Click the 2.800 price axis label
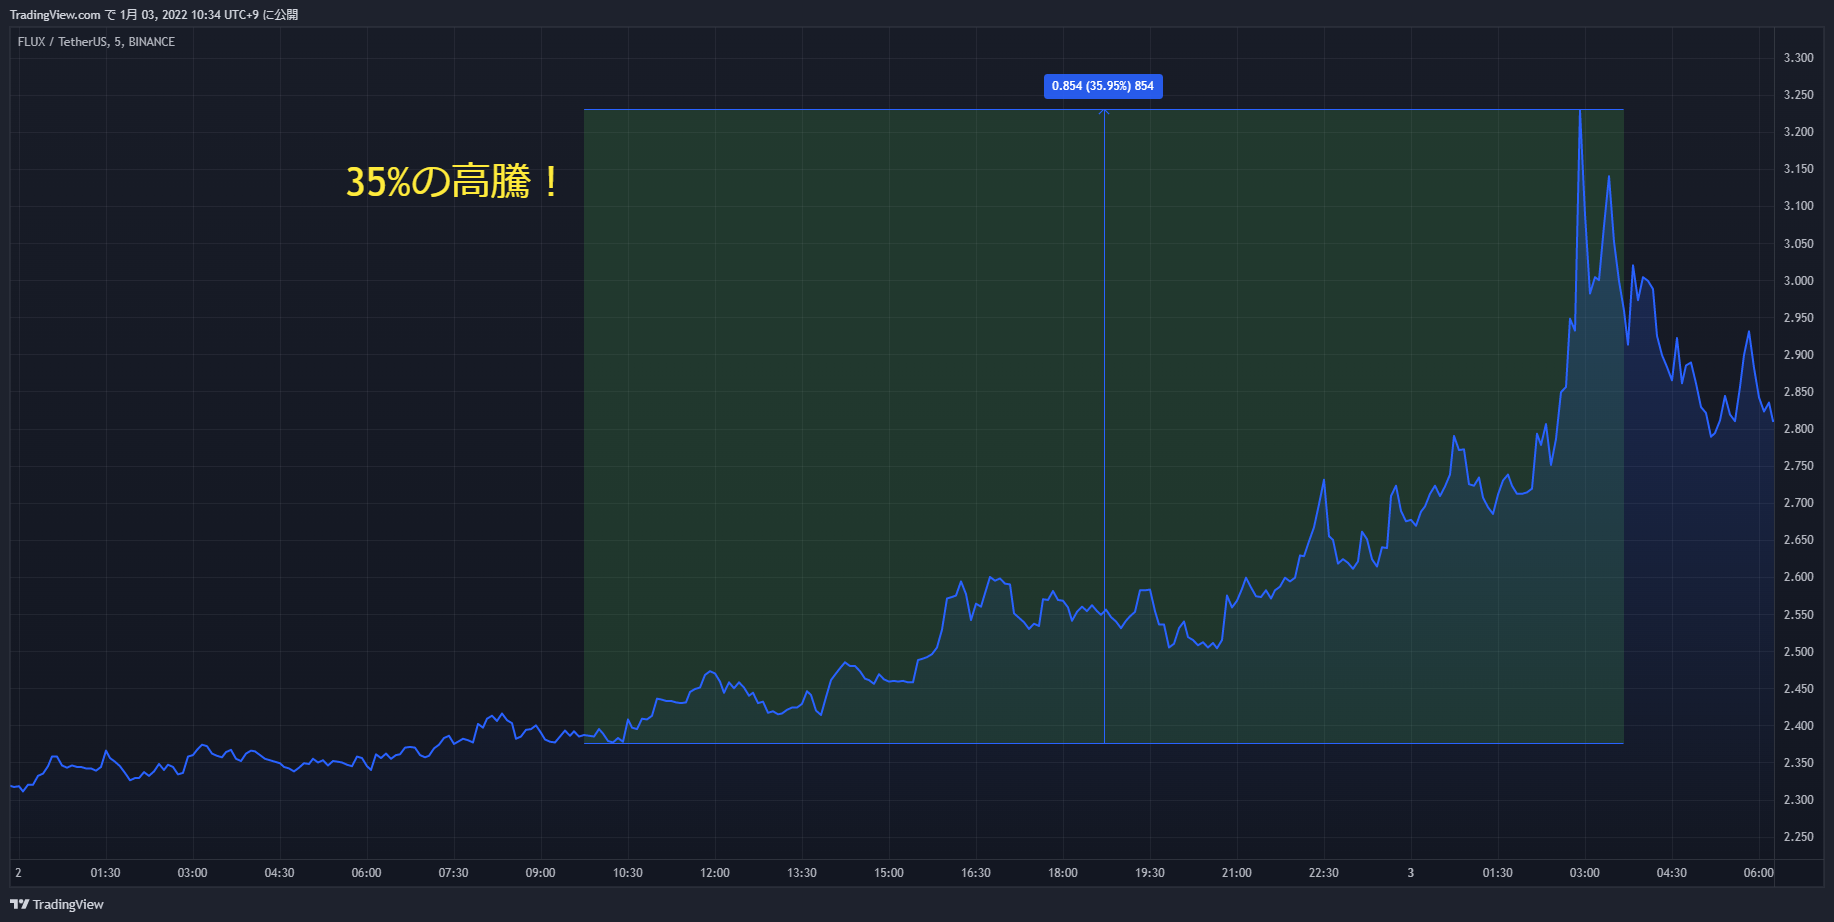The height and width of the screenshot is (922, 1834). tap(1798, 429)
